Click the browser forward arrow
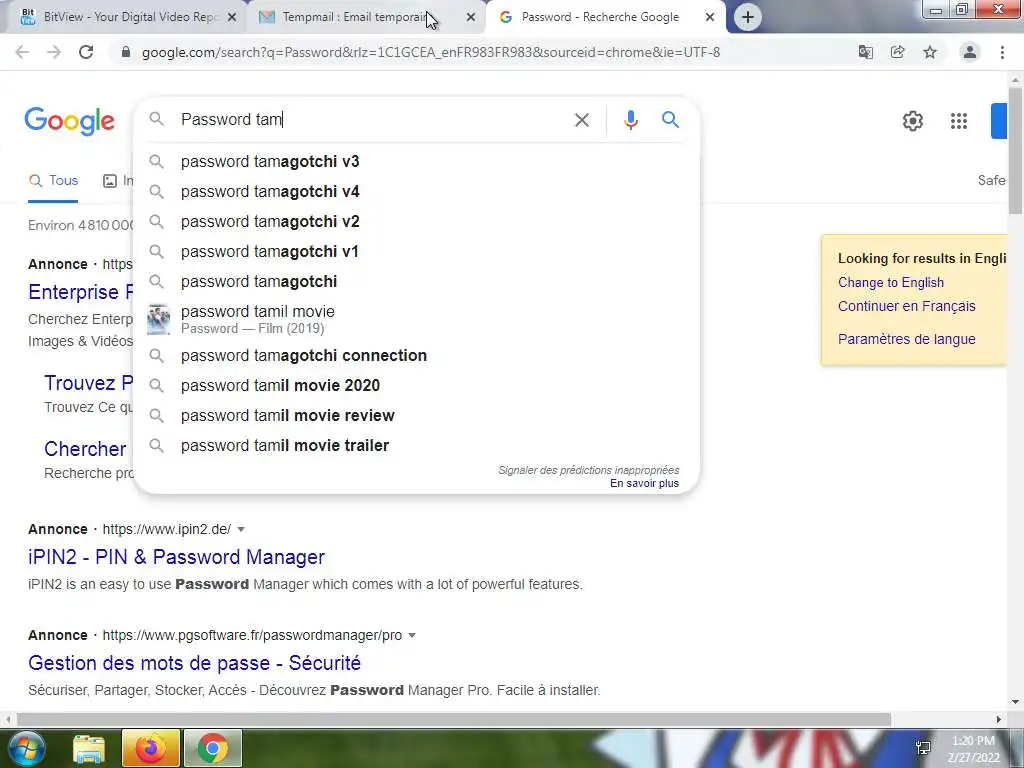This screenshot has width=1024, height=768. 54,52
